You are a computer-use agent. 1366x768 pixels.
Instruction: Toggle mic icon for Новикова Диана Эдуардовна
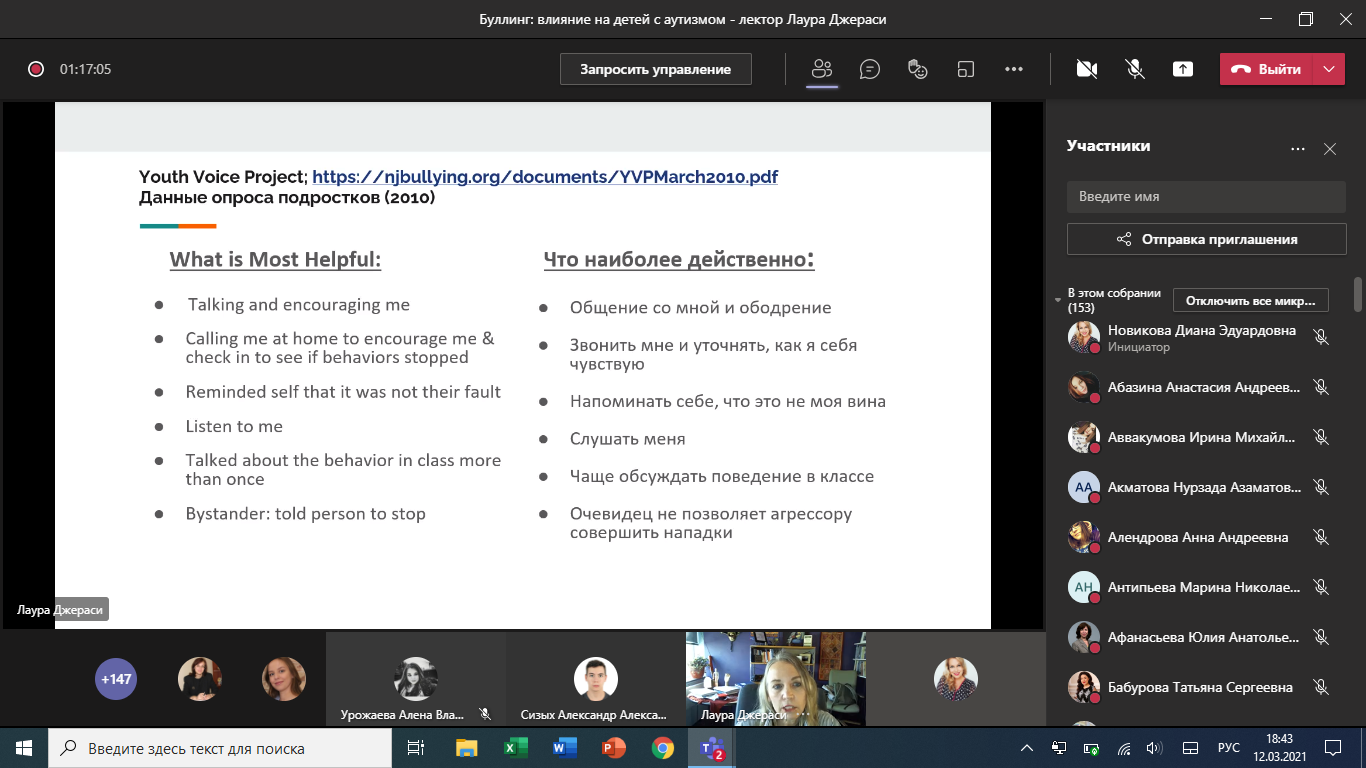(x=1321, y=337)
